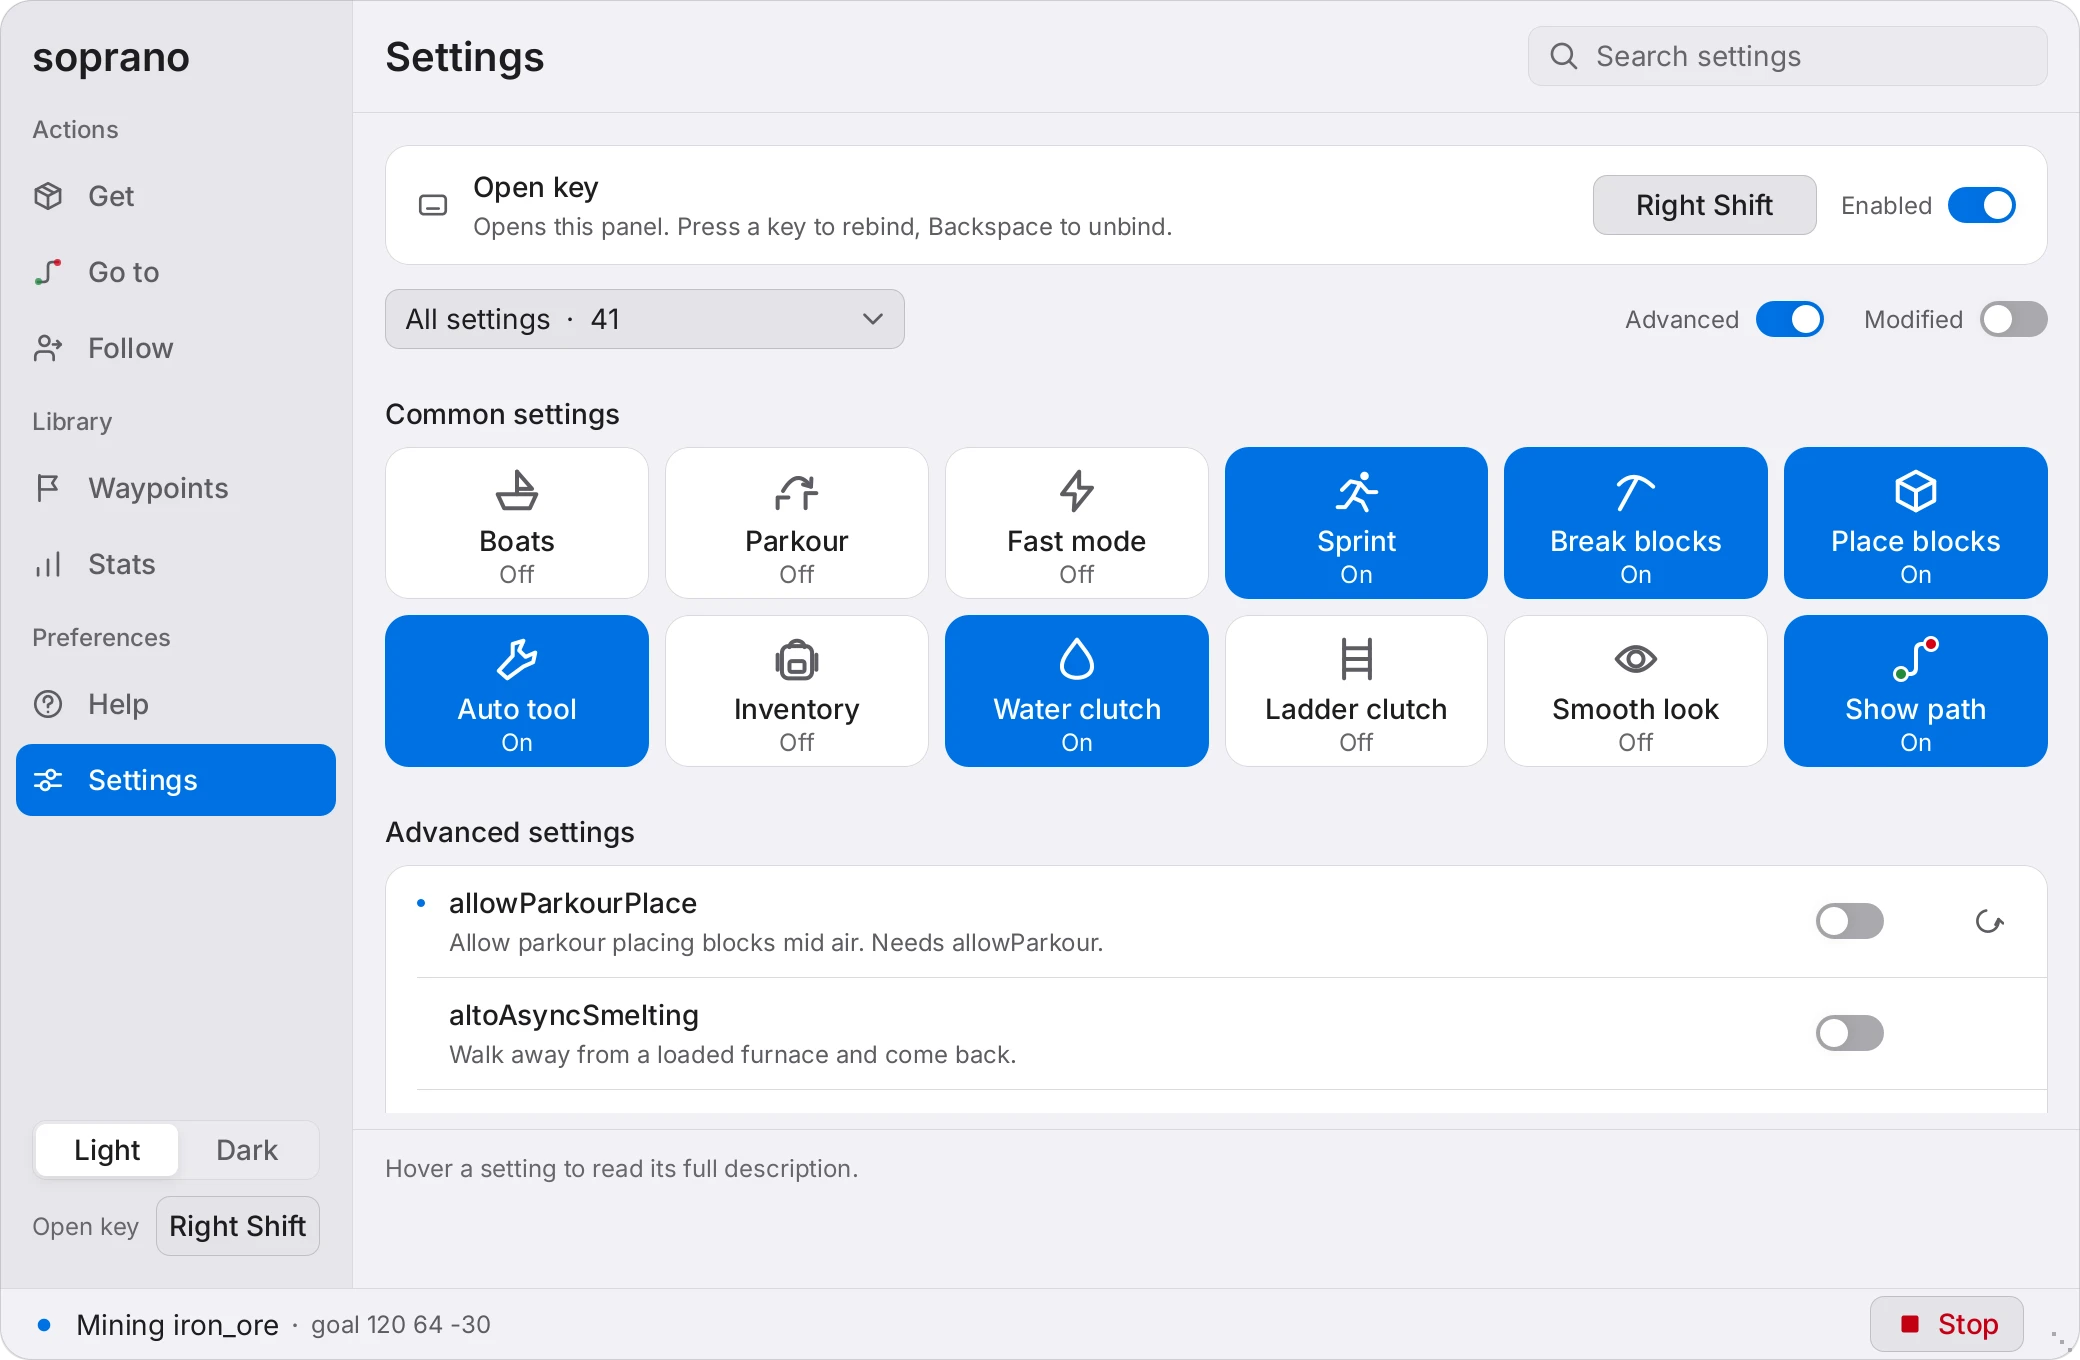The image size is (2080, 1360).
Task: Click the sidebar Right Shift open key button
Action: [x=238, y=1226]
